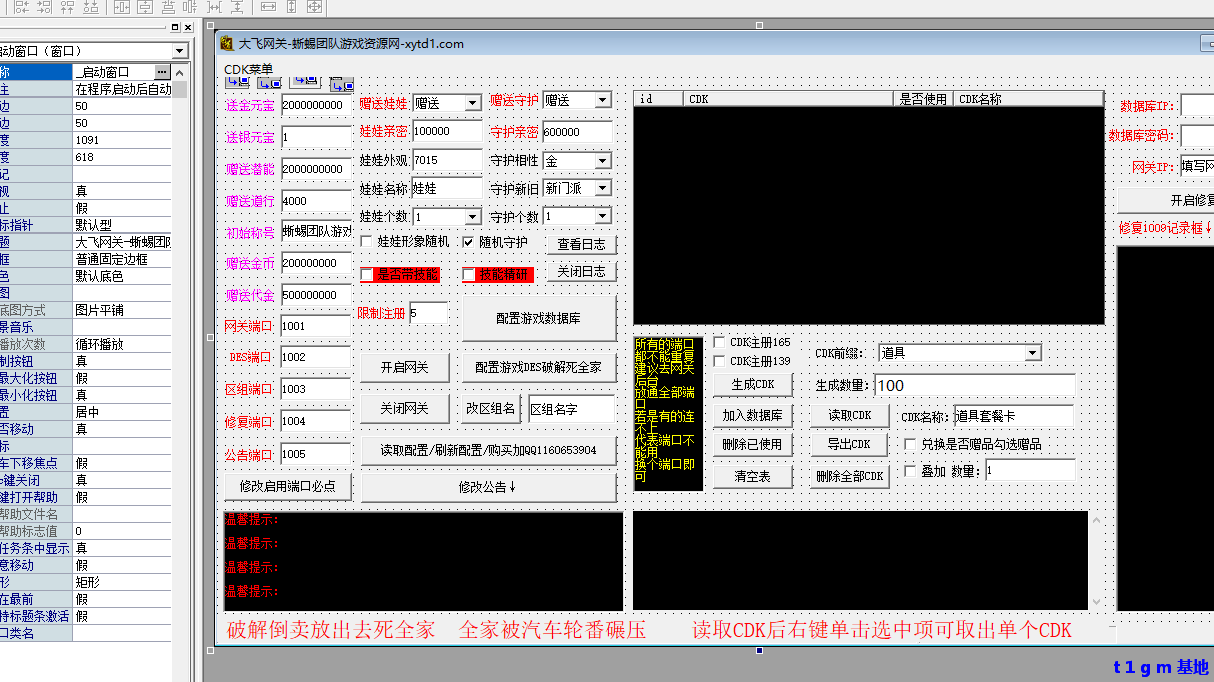Select the 底图方式 property row

(x=35, y=310)
